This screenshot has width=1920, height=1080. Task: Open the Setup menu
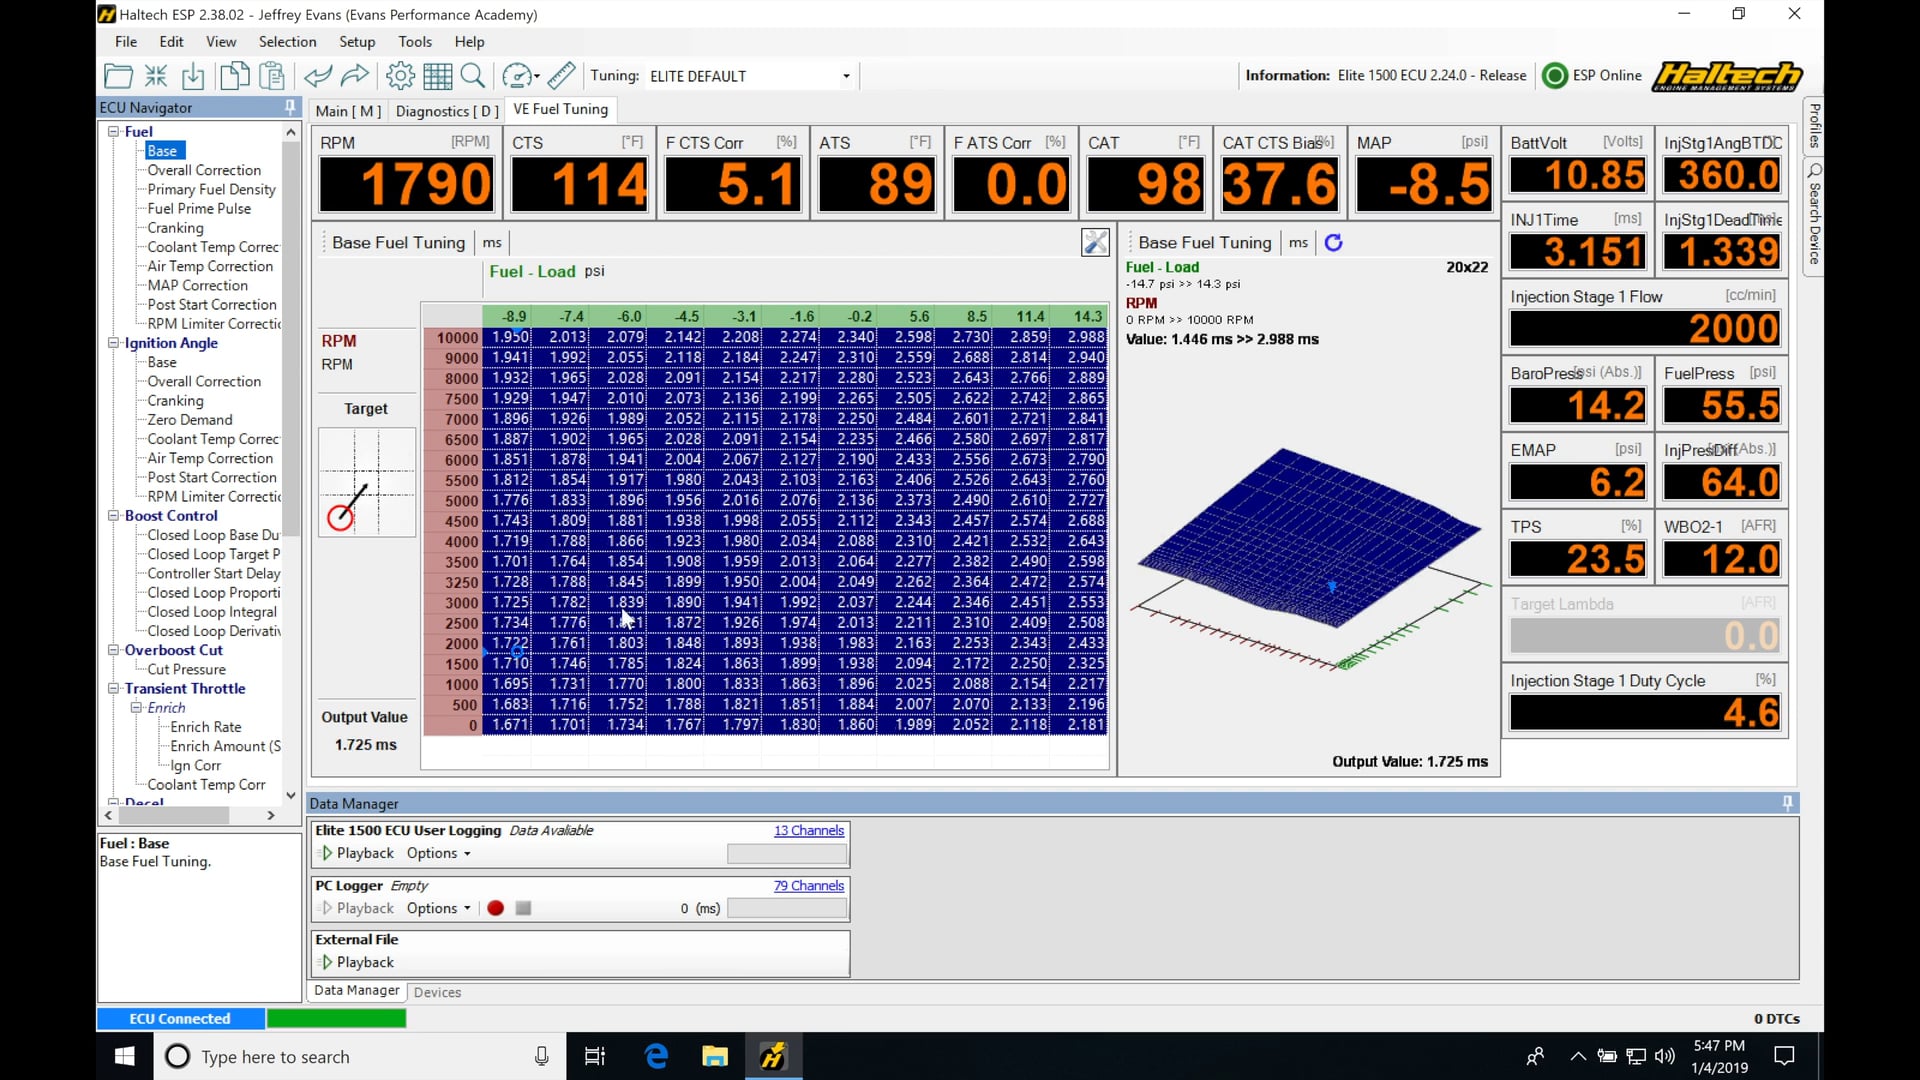(356, 42)
